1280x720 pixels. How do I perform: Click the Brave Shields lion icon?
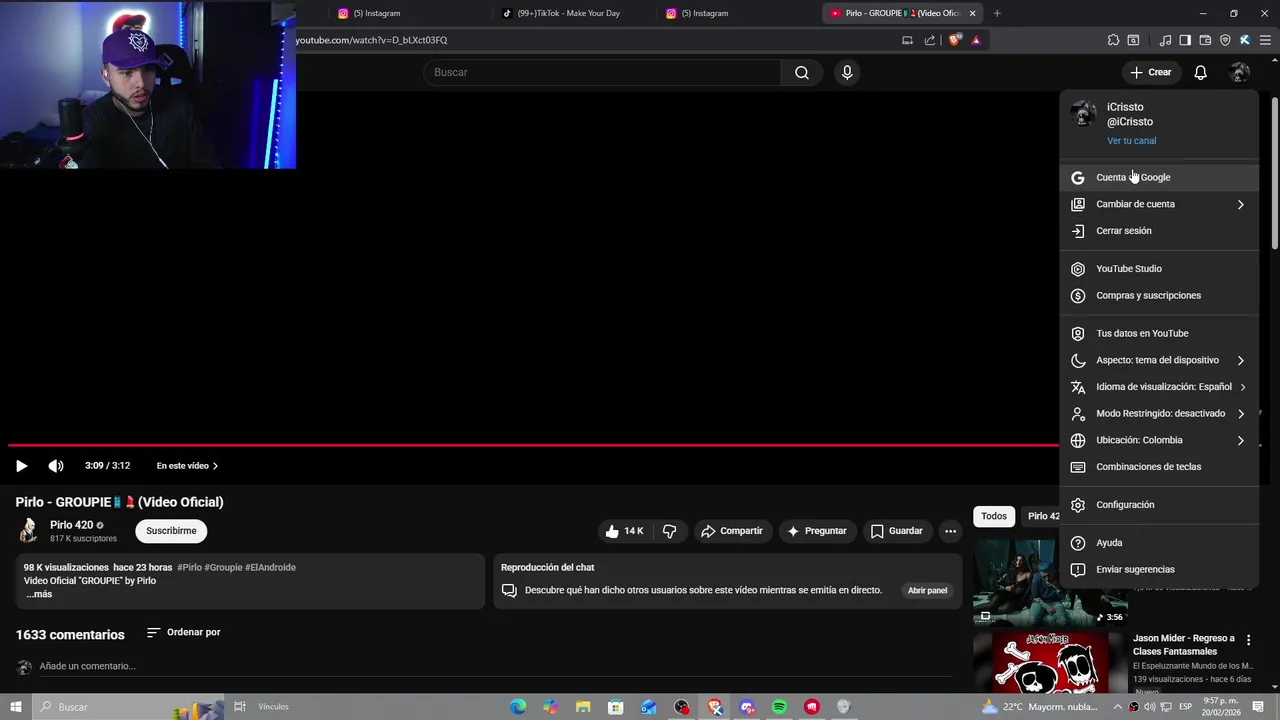coord(955,40)
